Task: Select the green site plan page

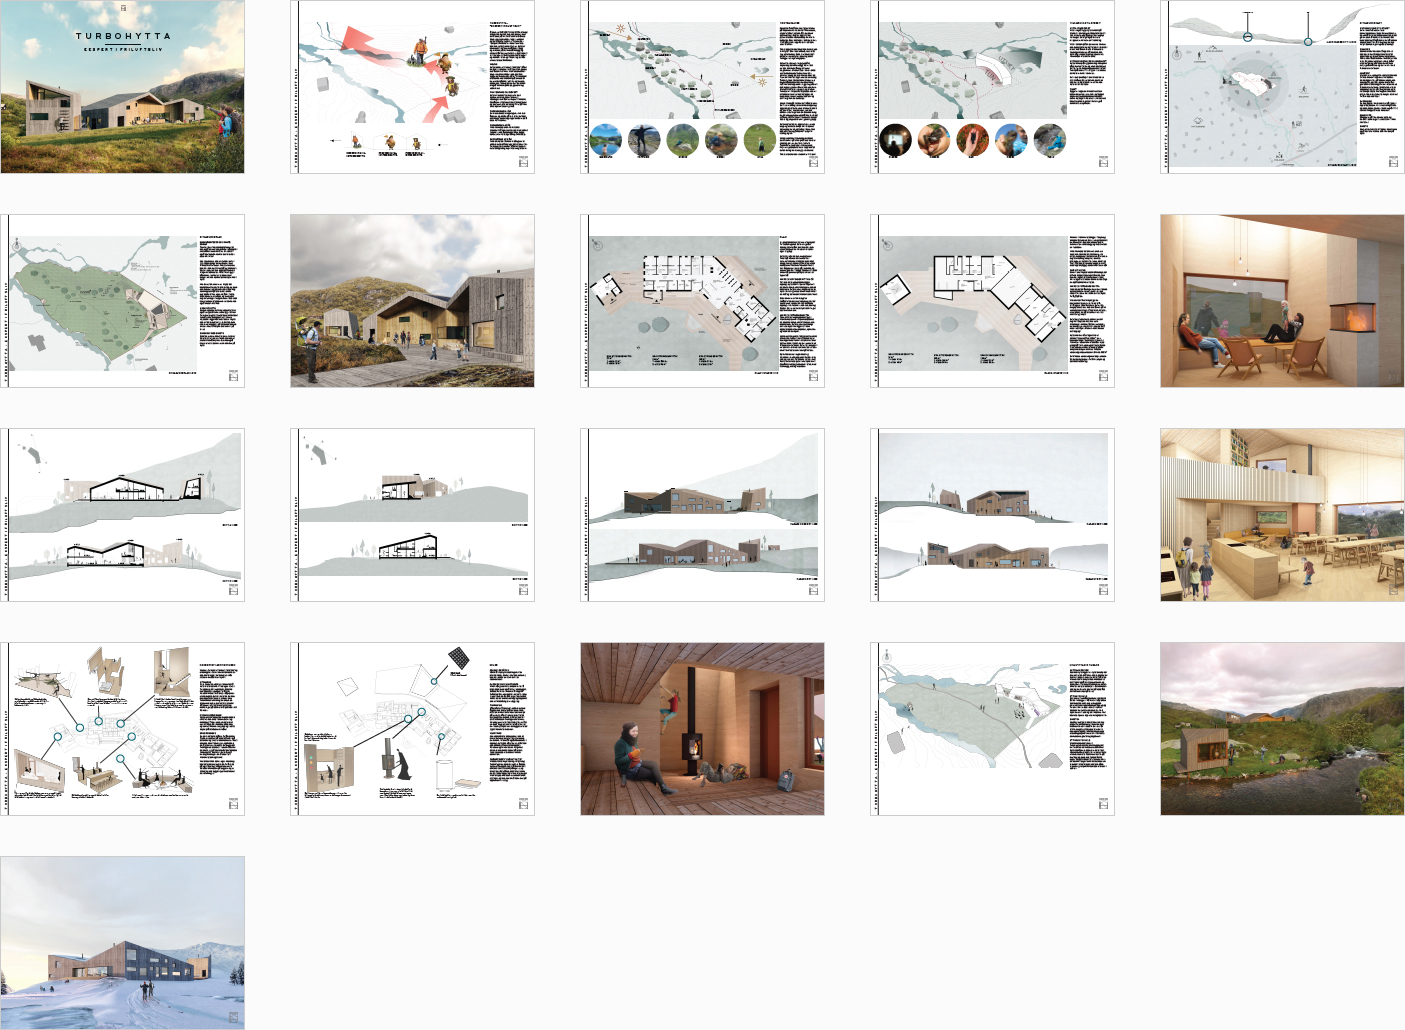Action: pyautogui.click(x=122, y=301)
